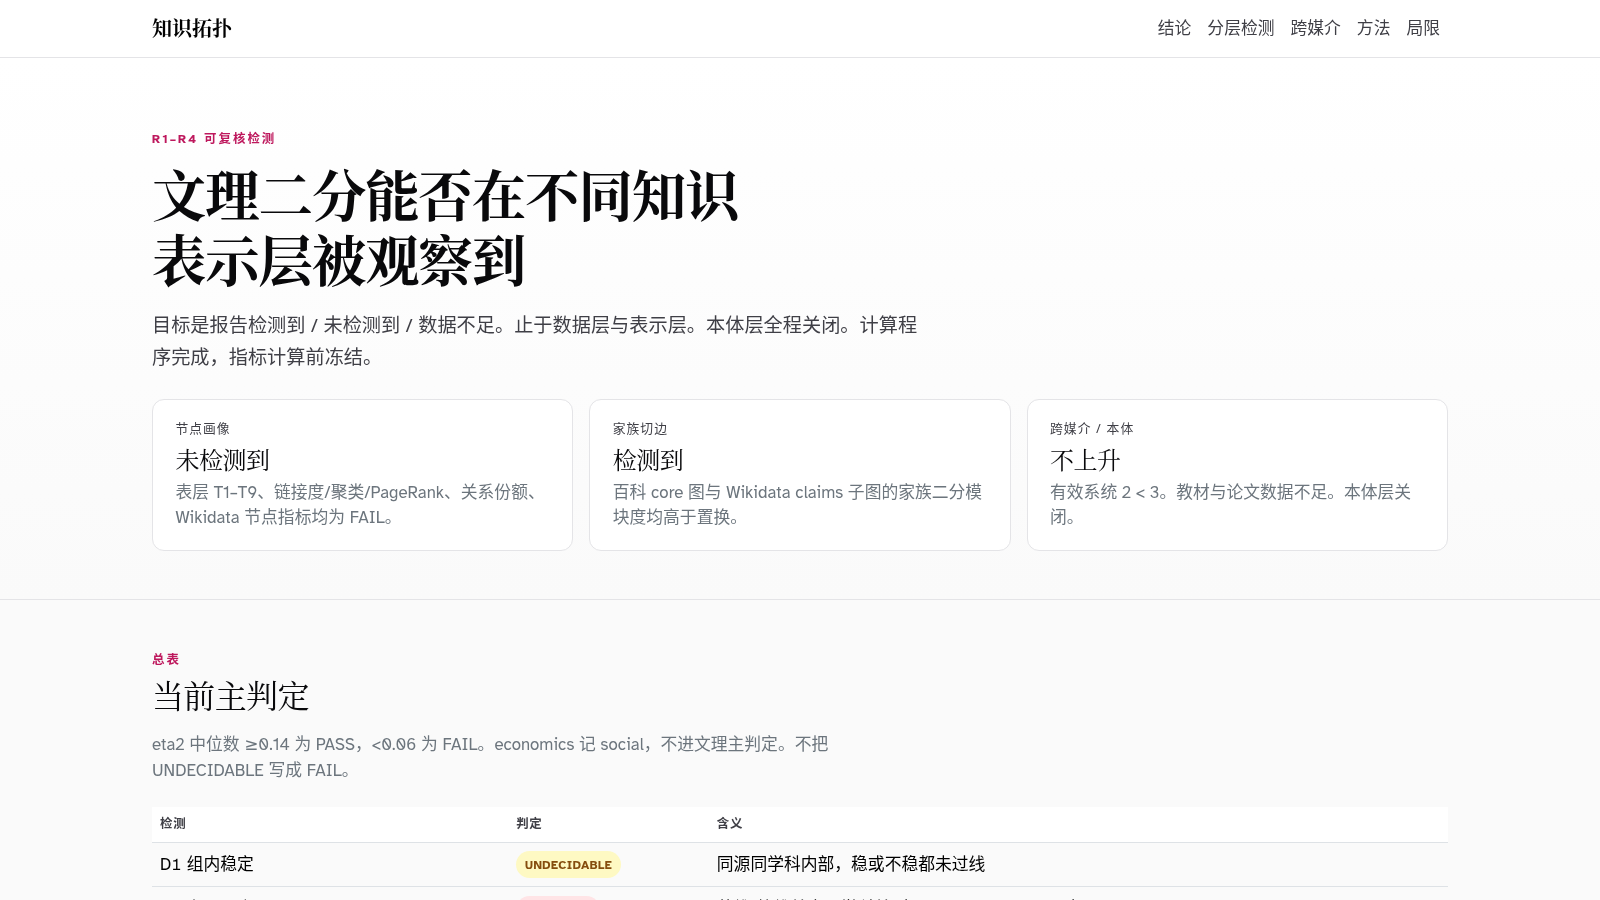Click the R1–R4 可复核检测 label
Screen dimensions: 1600x900
pos(213,139)
